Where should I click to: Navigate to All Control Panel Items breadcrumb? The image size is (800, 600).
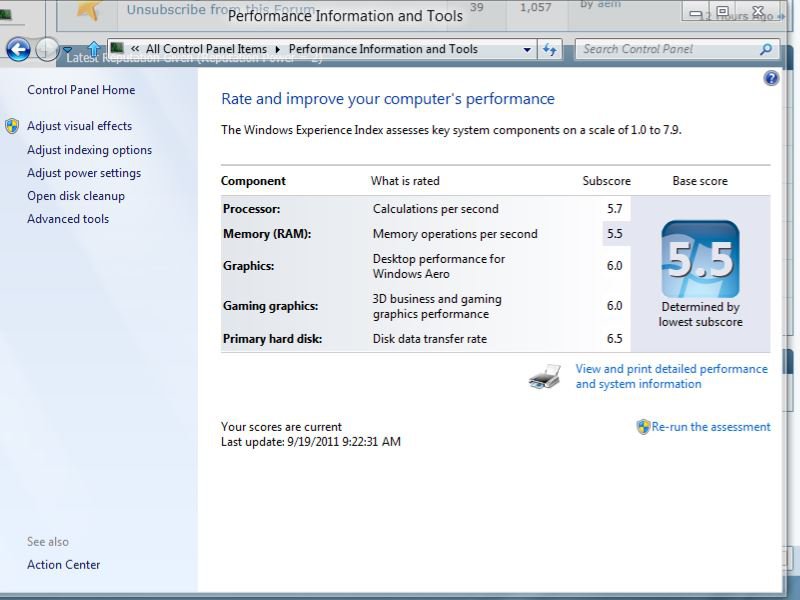pyautogui.click(x=206, y=49)
